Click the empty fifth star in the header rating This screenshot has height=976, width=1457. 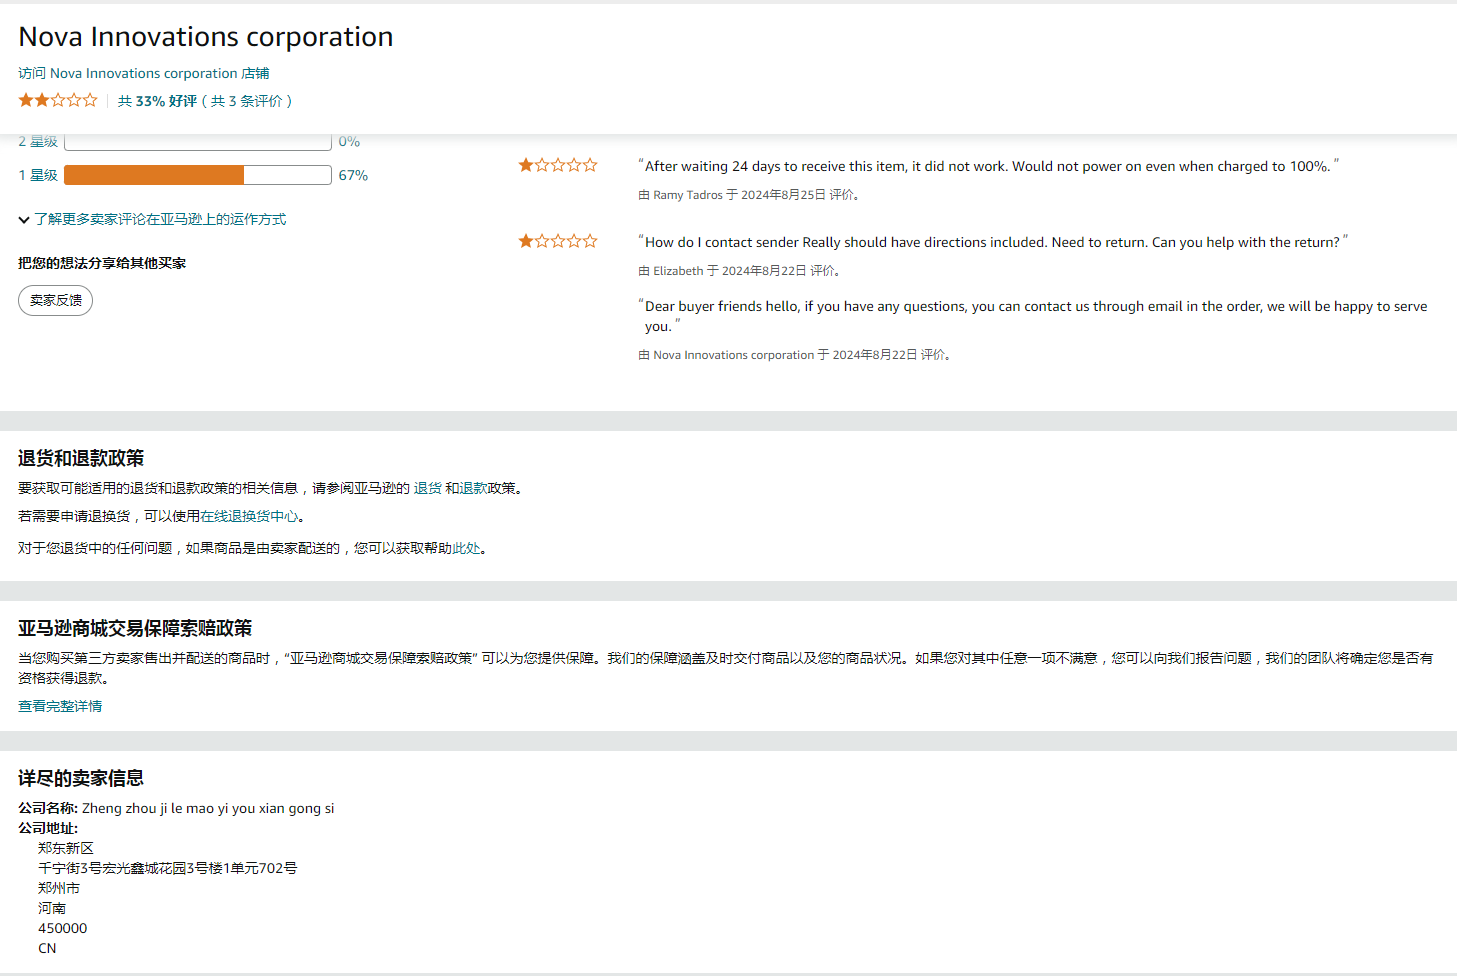[x=91, y=99]
